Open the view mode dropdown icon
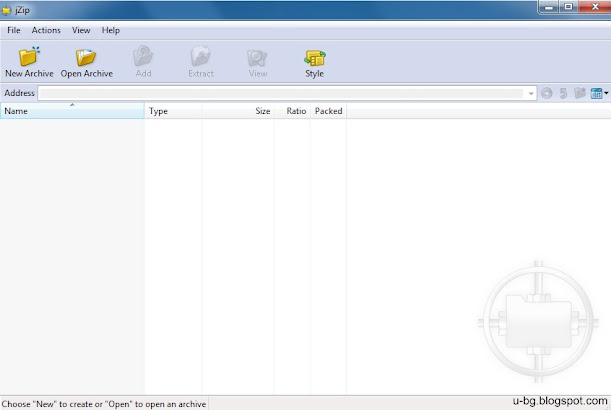This screenshot has height=410, width=611. (599, 93)
